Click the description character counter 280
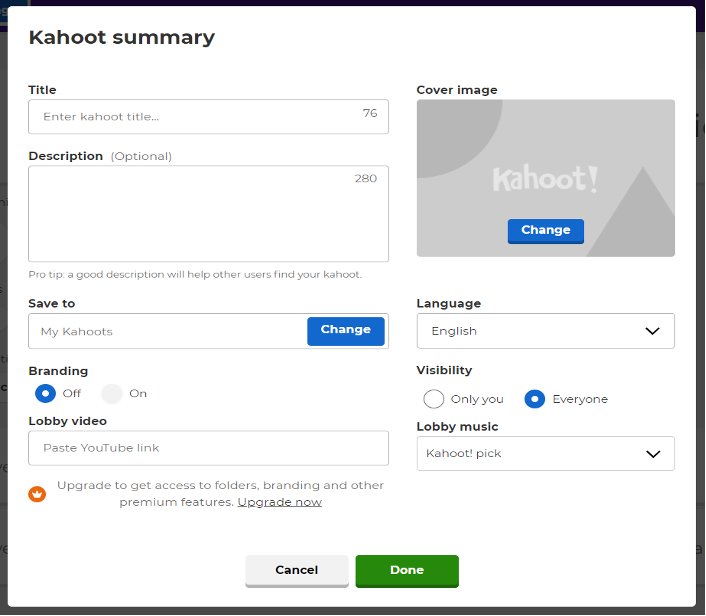Viewport: 706px width, 616px height. click(x=366, y=178)
